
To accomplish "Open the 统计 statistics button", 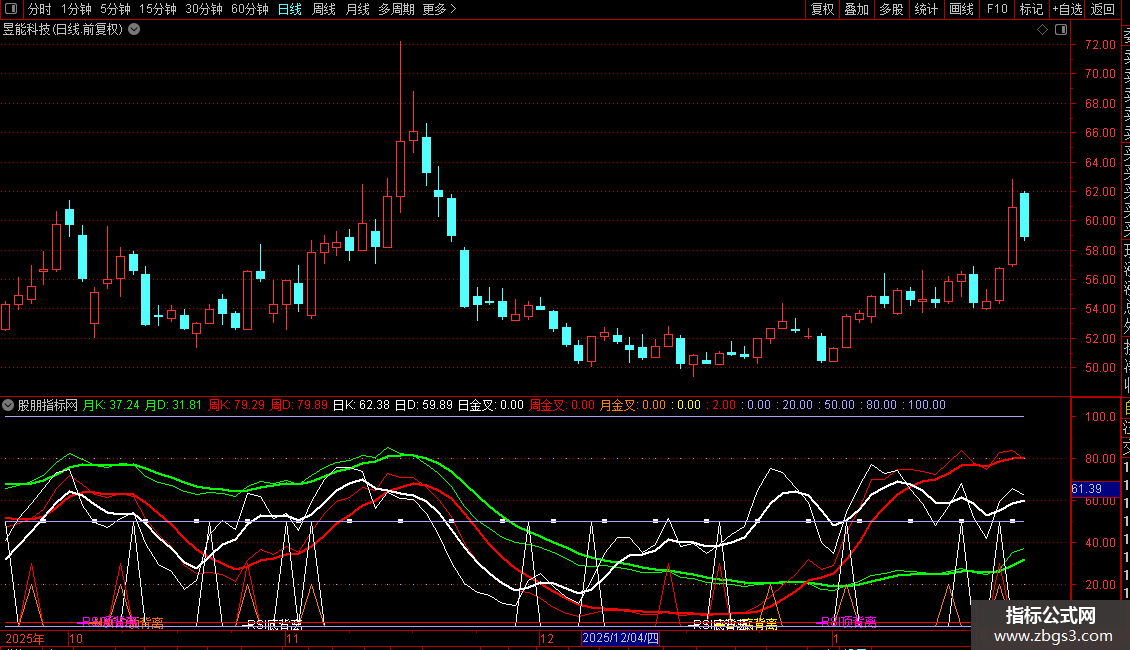I will (x=926, y=9).
